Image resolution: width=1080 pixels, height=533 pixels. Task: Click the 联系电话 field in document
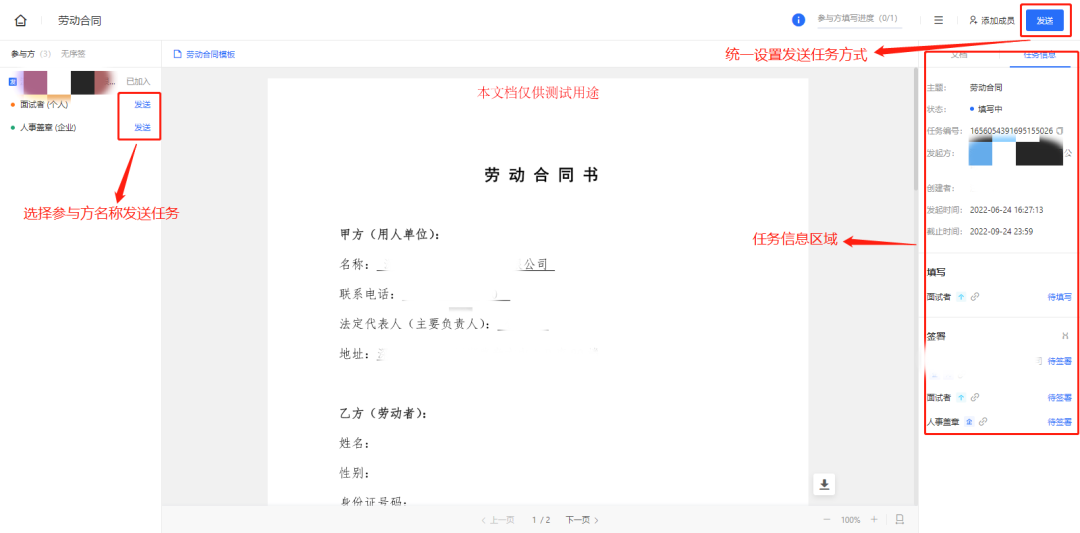pos(425,295)
